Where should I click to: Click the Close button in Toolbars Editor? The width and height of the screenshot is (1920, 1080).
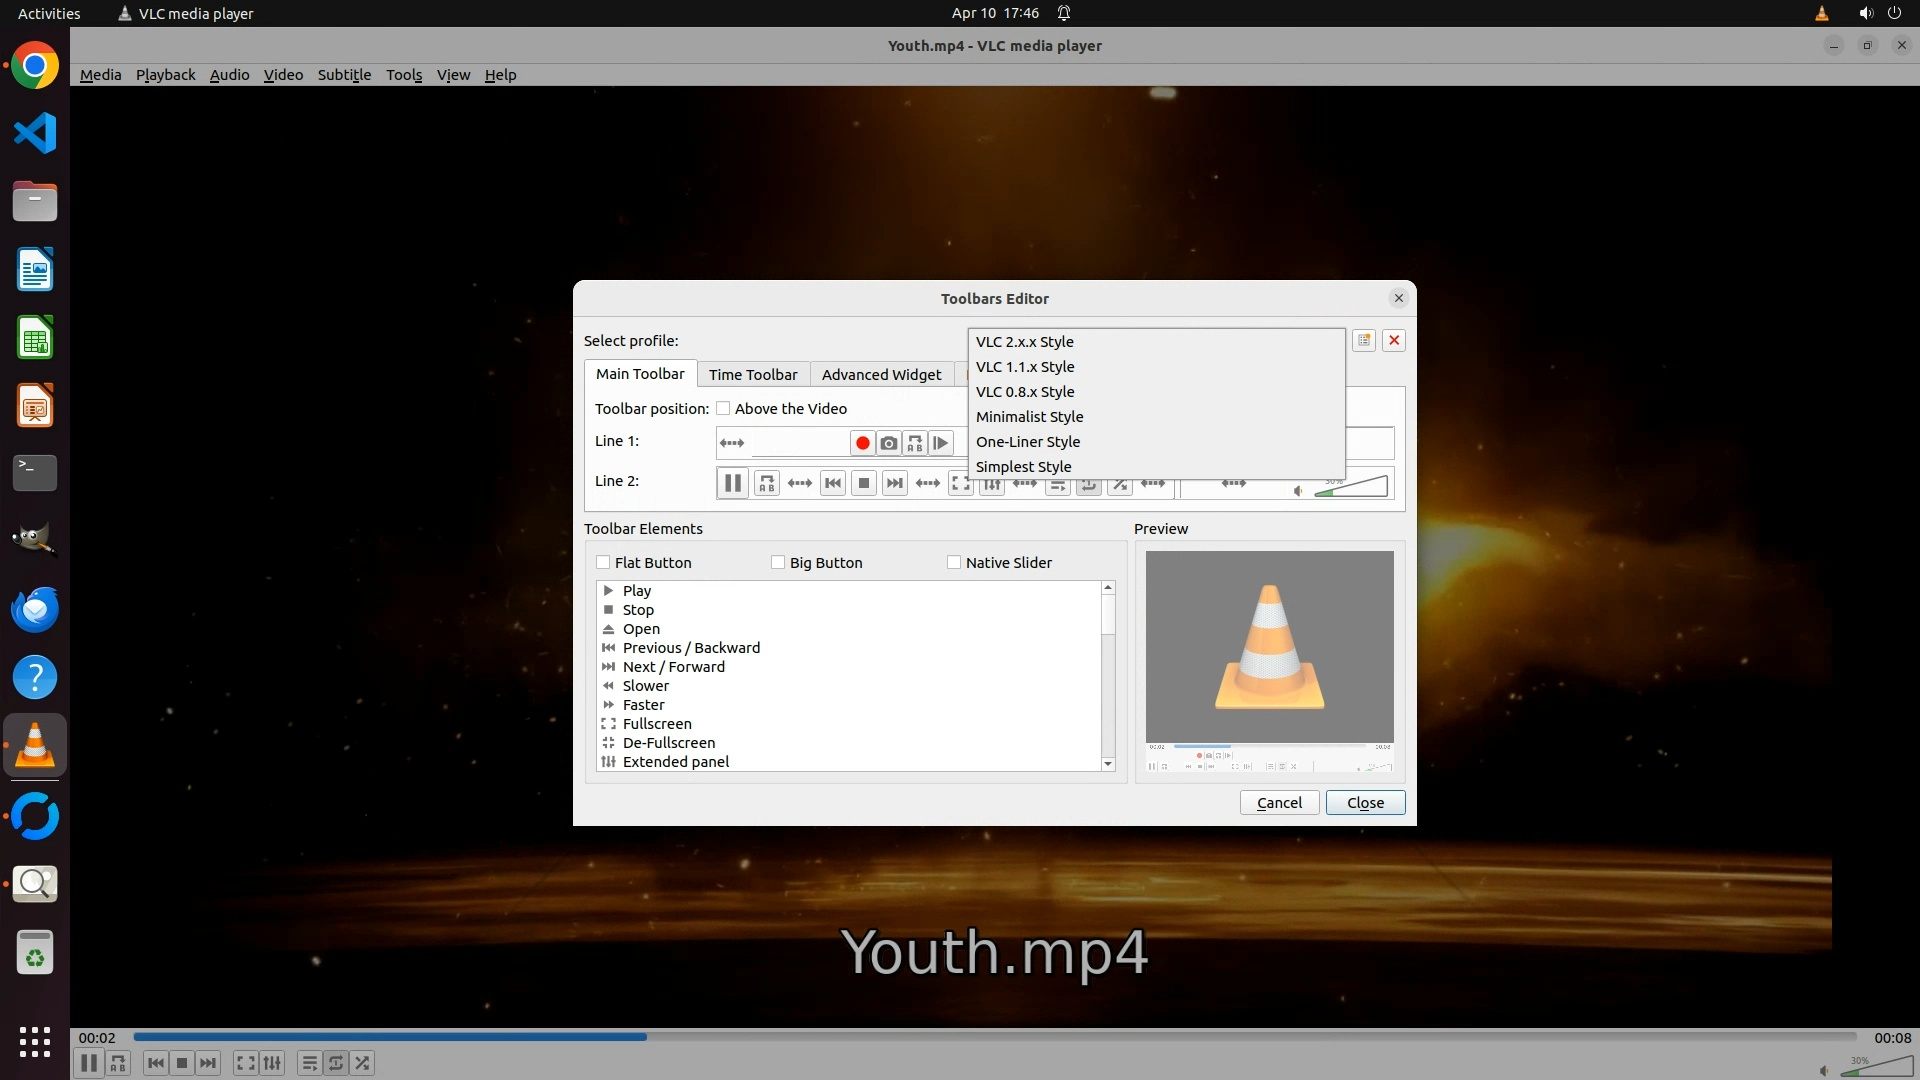point(1365,803)
